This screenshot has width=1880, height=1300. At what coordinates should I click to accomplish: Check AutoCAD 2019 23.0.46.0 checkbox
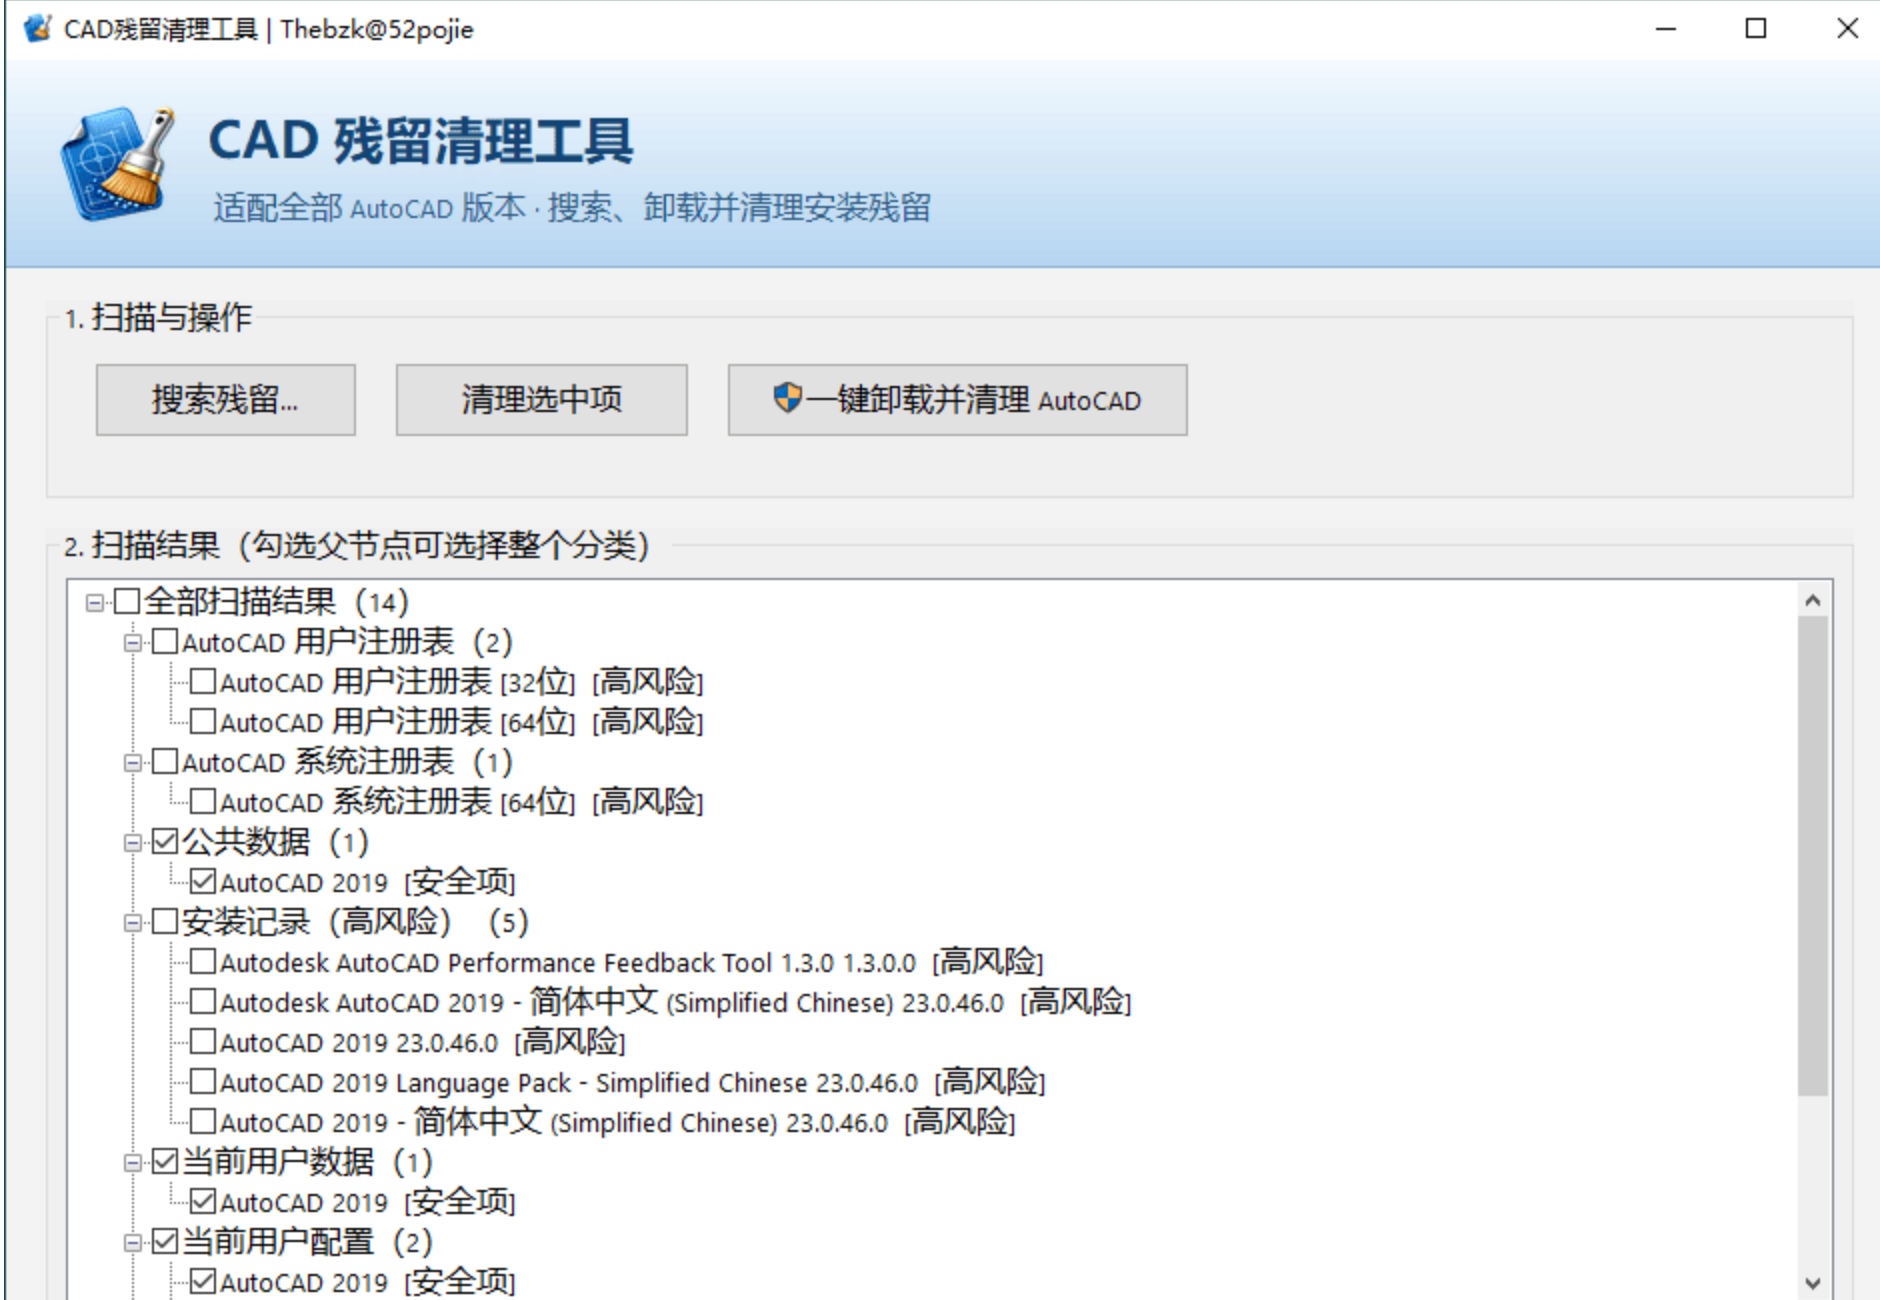(203, 1042)
